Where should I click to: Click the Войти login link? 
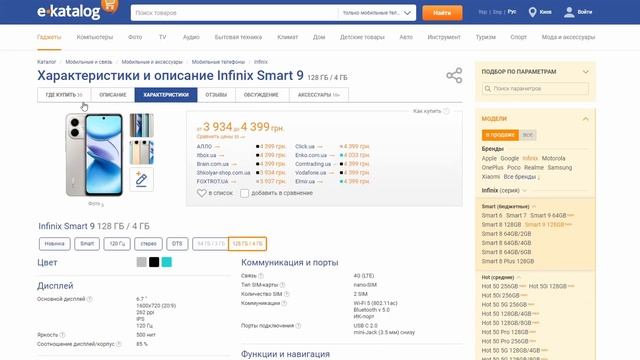[x=585, y=12]
